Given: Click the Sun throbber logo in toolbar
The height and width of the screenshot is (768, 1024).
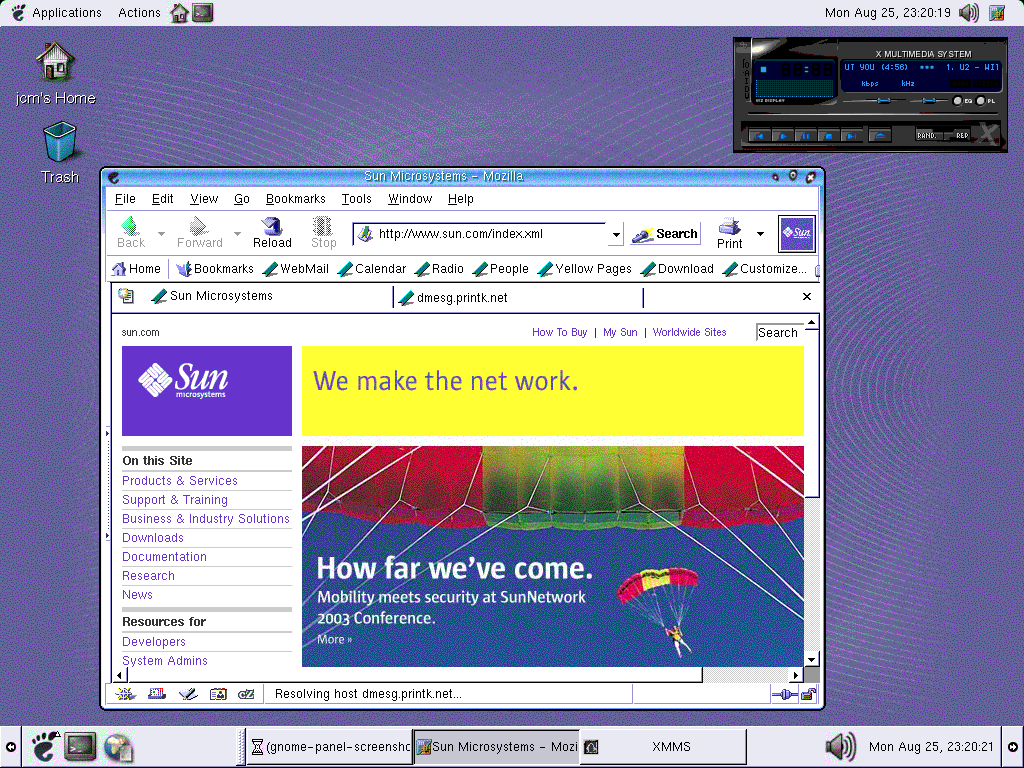Looking at the screenshot, I should [797, 233].
